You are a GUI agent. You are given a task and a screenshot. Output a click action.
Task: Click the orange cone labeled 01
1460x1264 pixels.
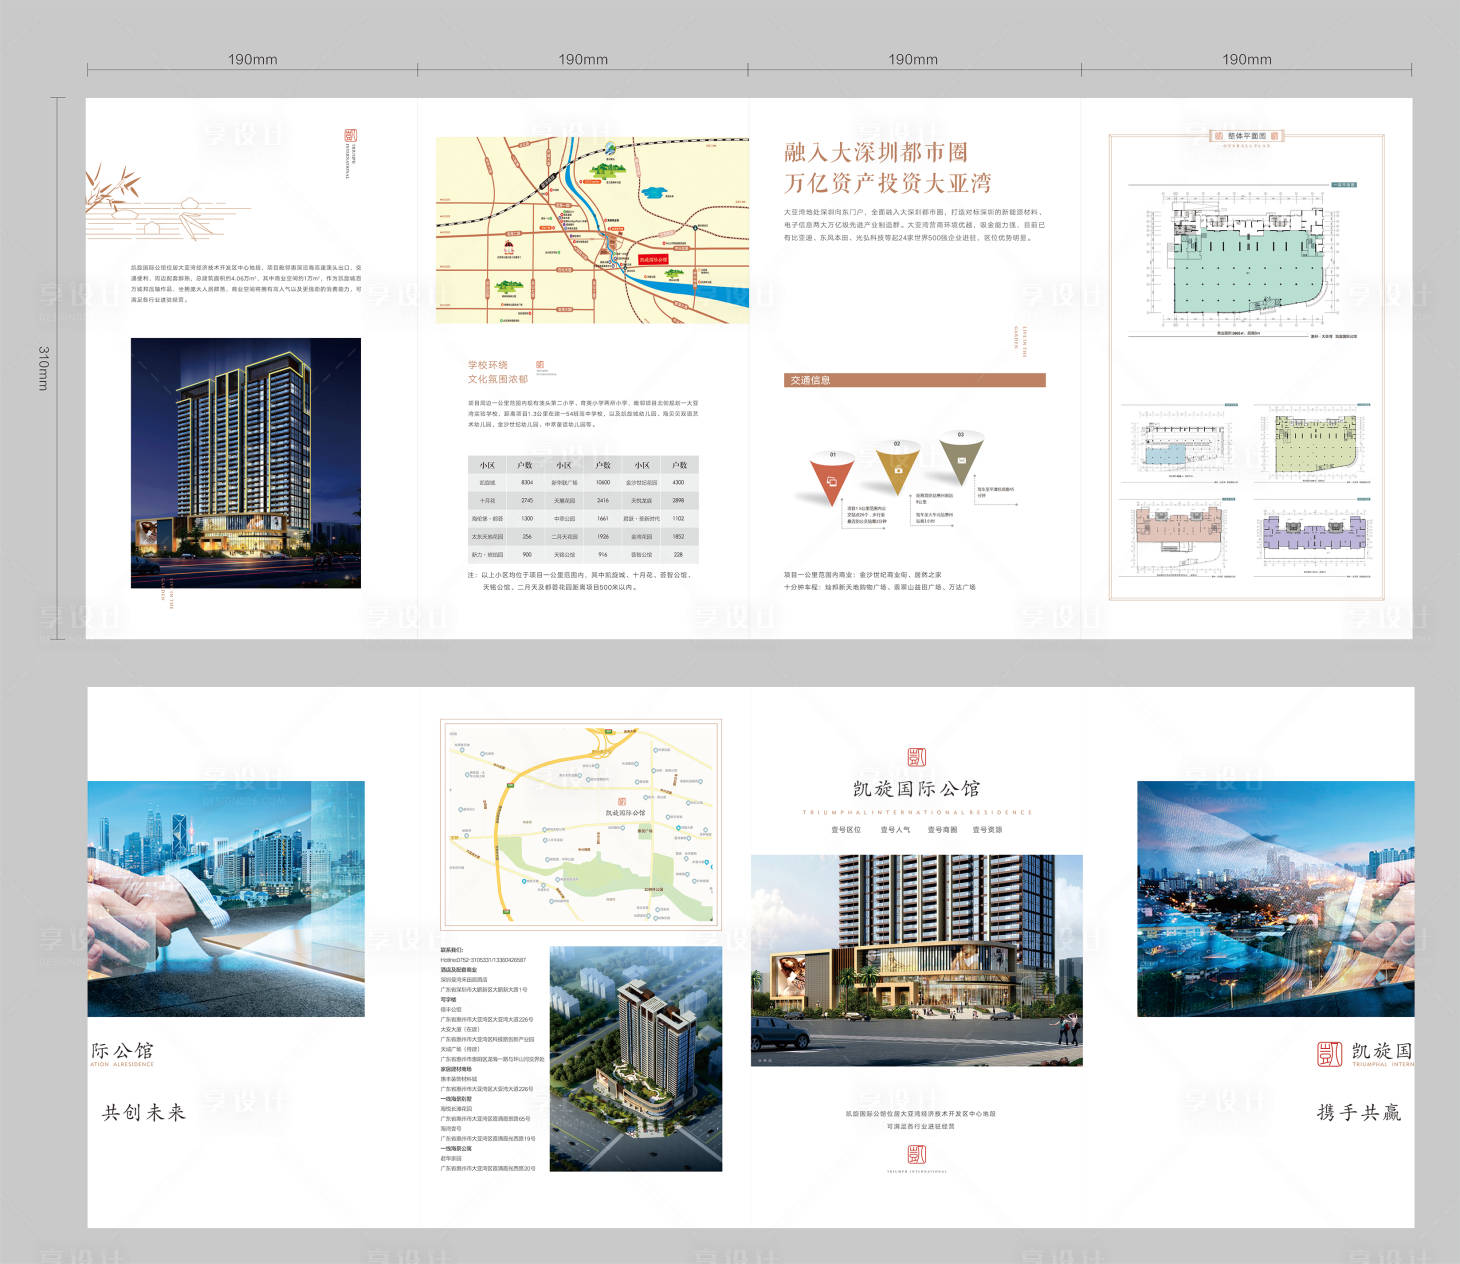tap(832, 478)
